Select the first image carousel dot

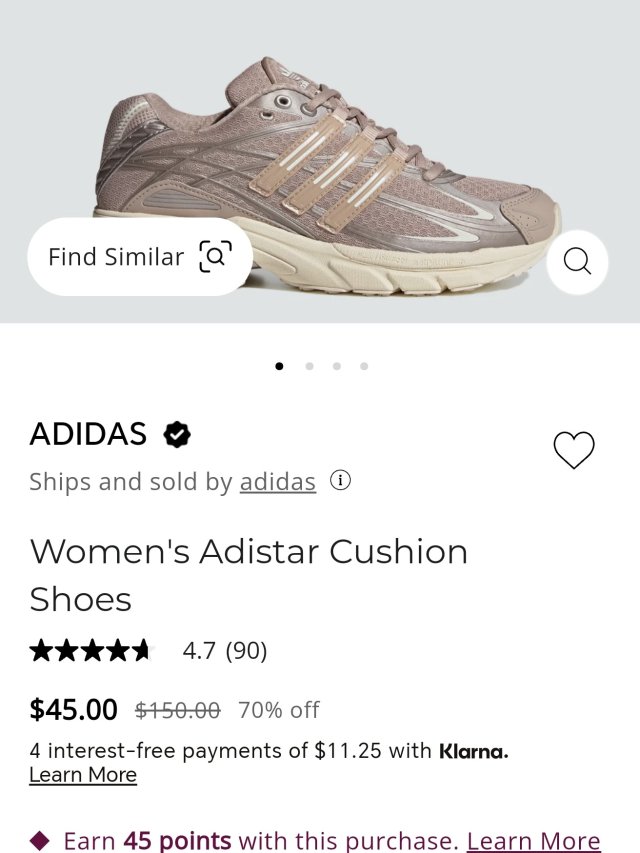tap(279, 366)
